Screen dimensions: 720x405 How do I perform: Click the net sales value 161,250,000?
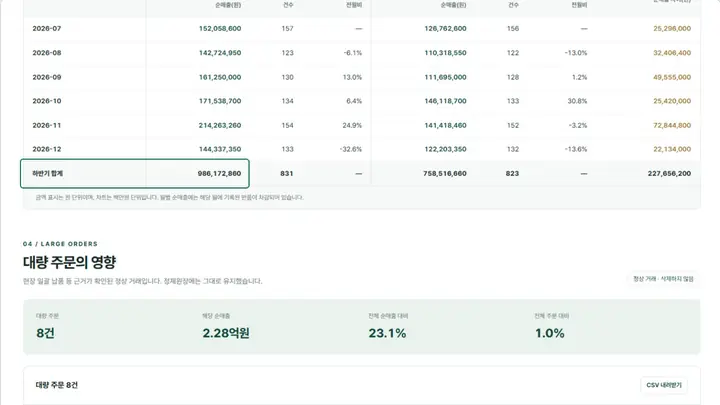pos(220,77)
